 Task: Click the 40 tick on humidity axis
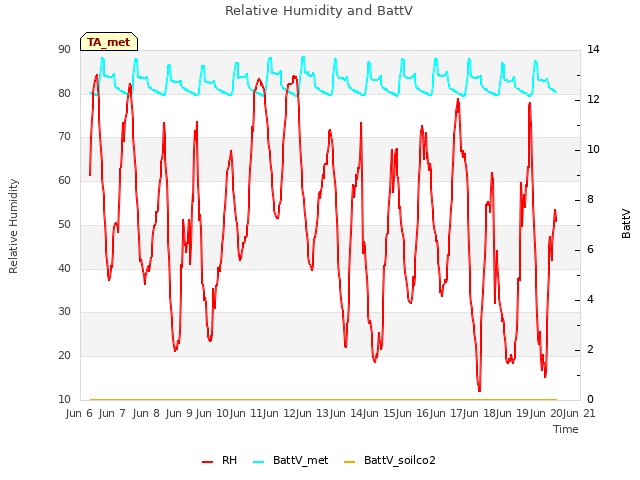pos(64,269)
